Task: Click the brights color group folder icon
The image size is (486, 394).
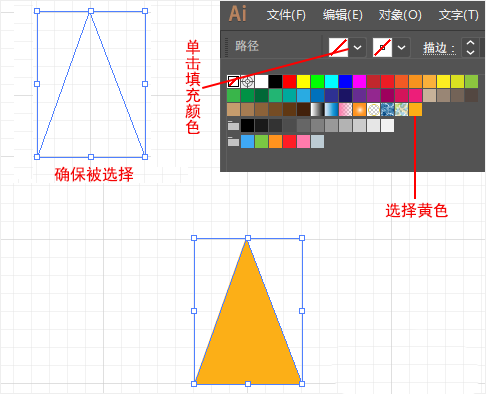Action: coord(233,142)
